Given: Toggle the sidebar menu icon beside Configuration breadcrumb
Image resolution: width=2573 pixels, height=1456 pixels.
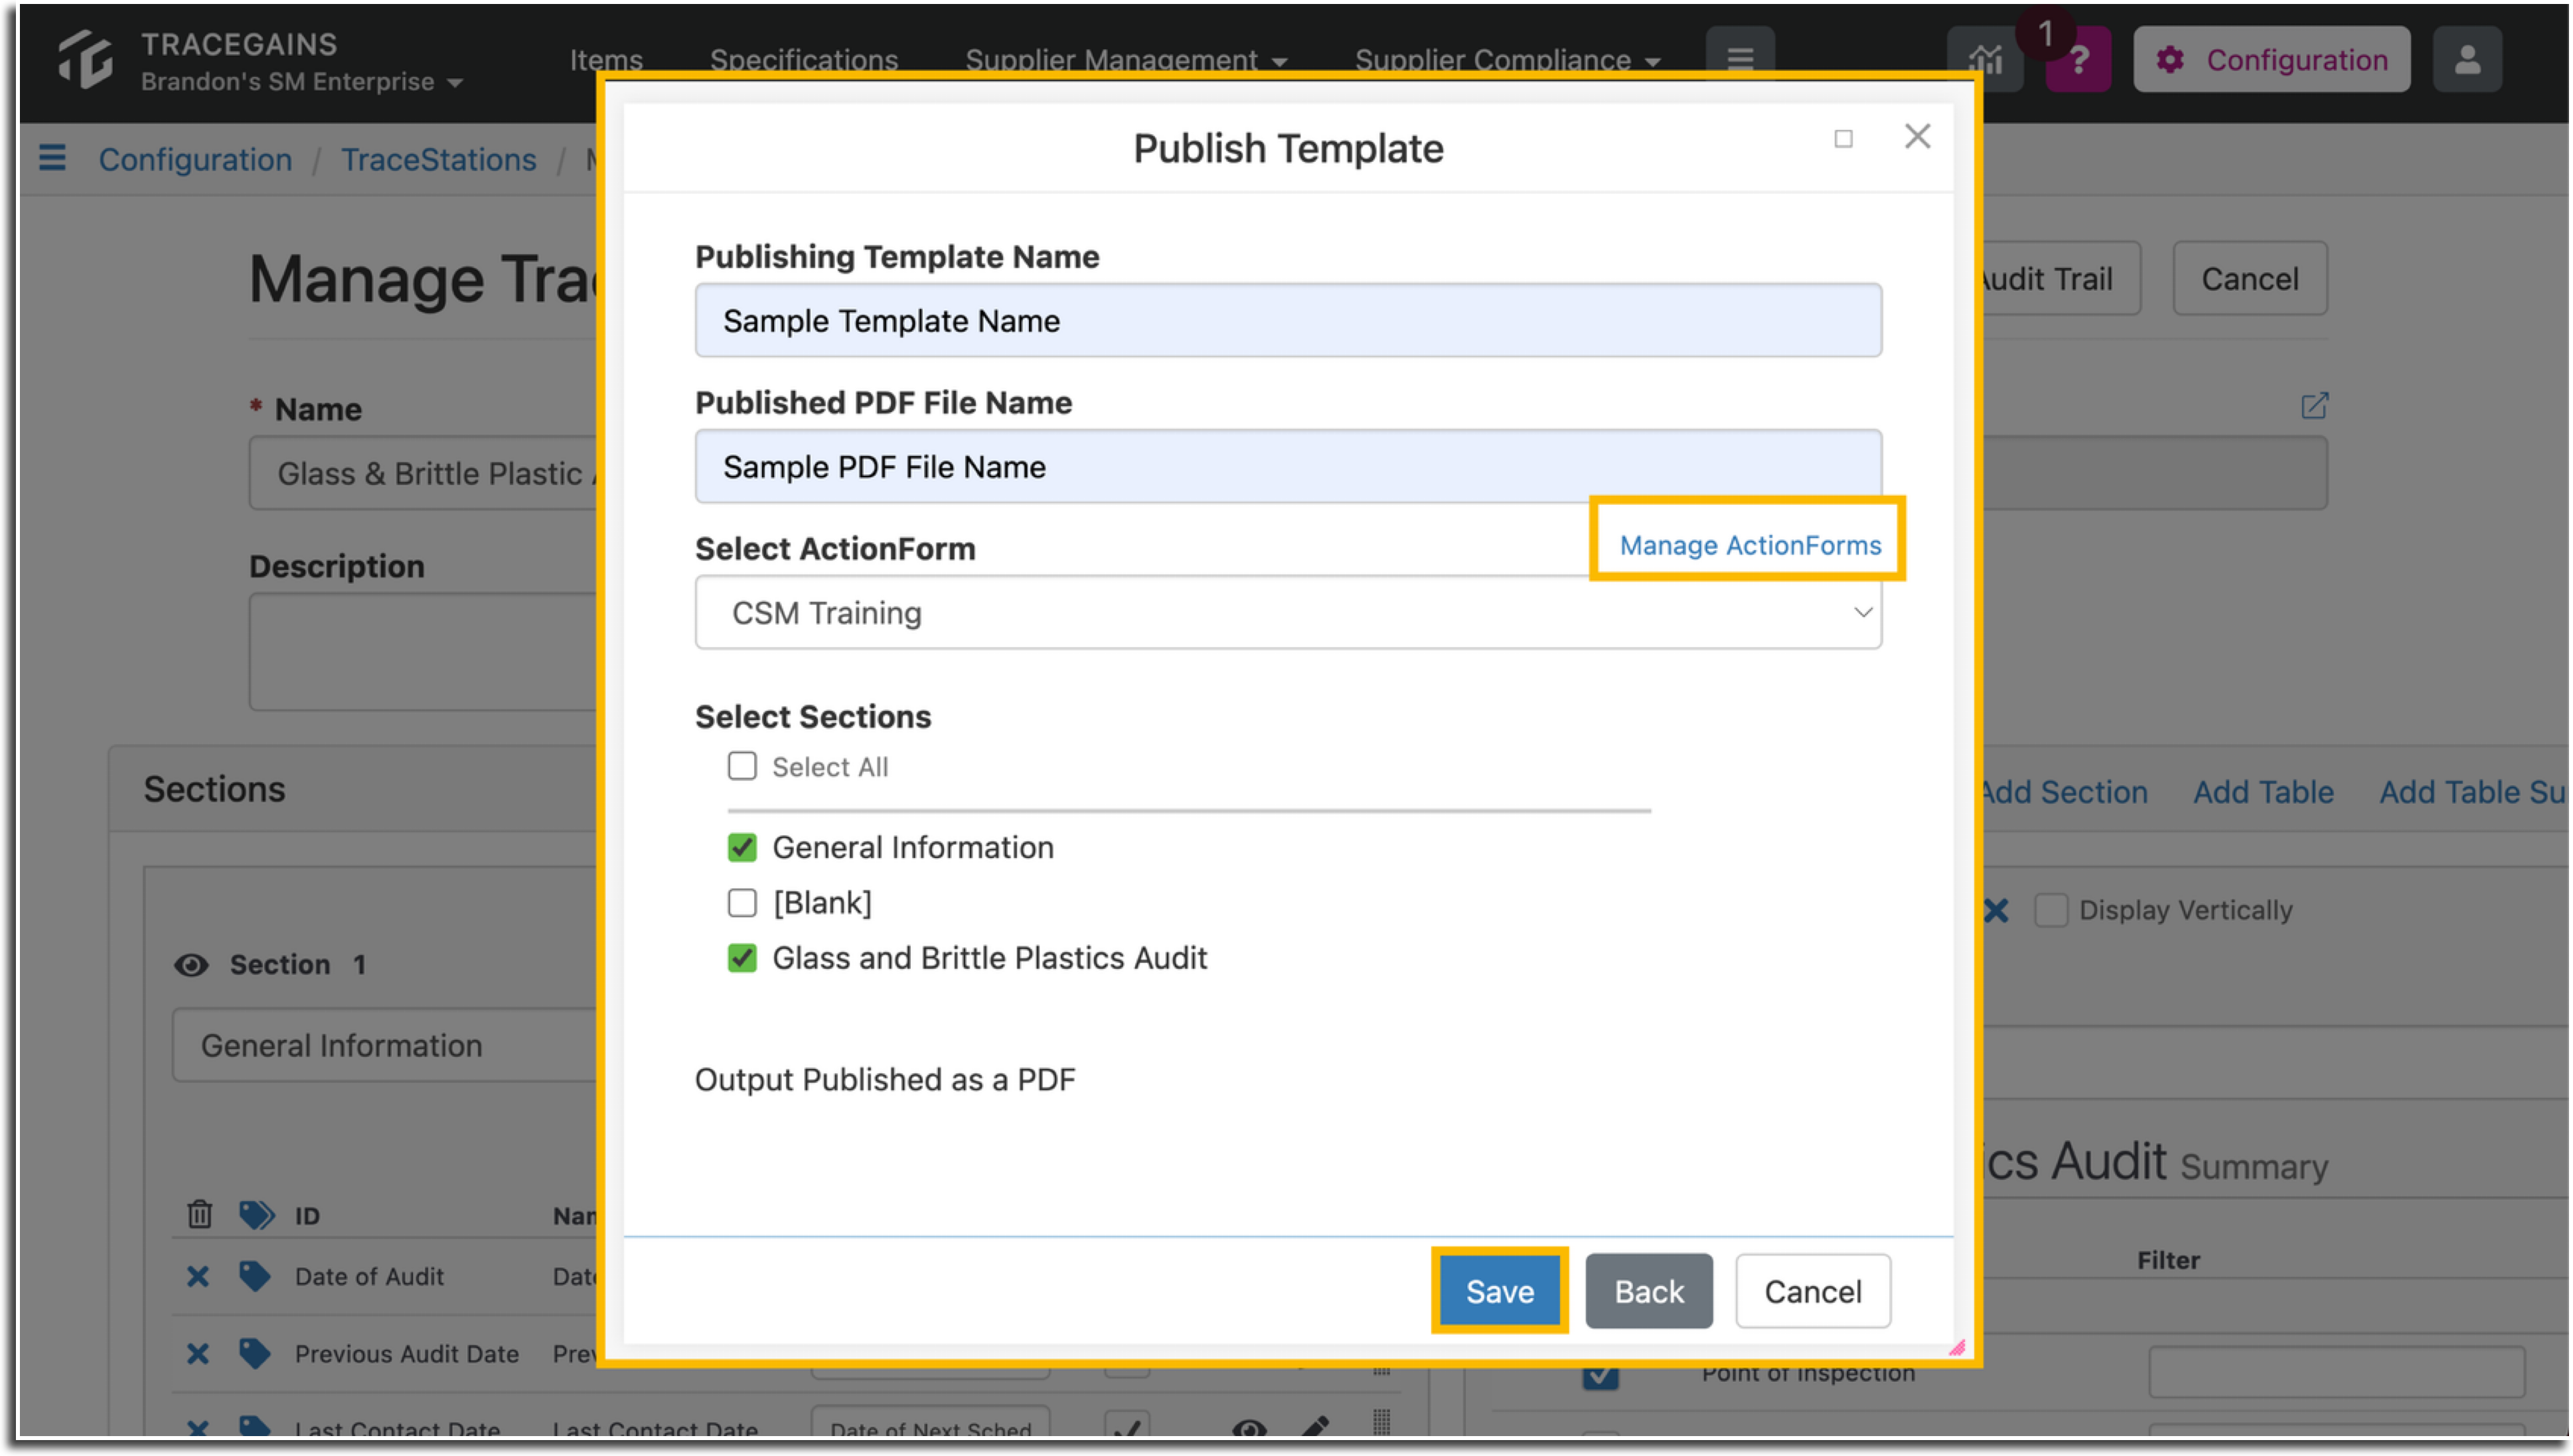Looking at the screenshot, I should pos(52,158).
